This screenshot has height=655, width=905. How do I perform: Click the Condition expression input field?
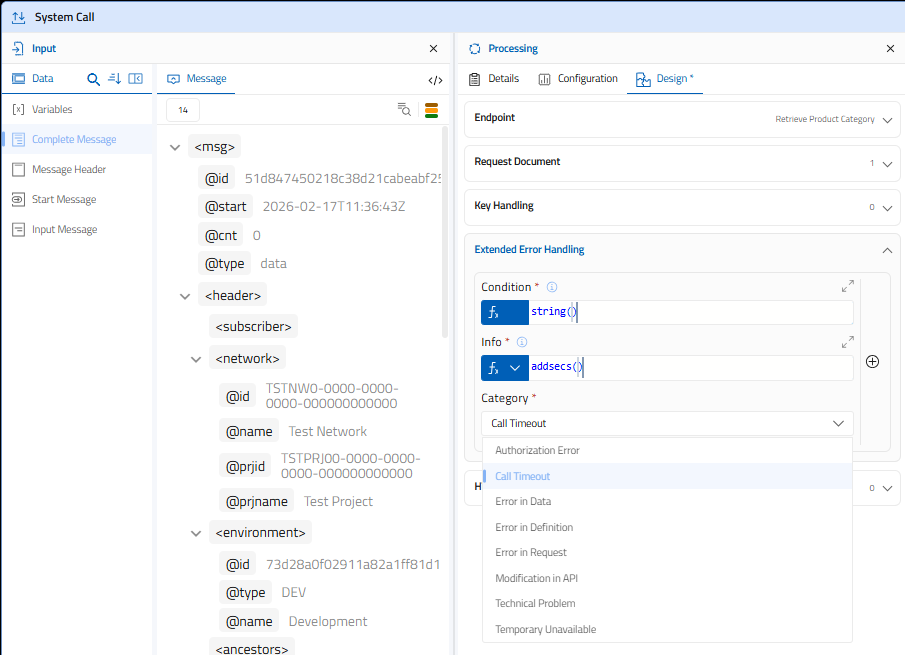coord(690,312)
